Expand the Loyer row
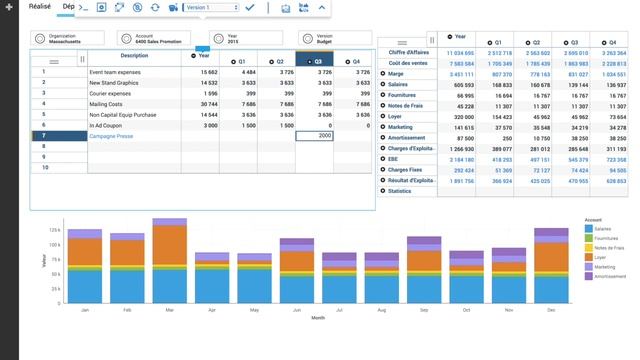The image size is (640, 360). coord(383,116)
